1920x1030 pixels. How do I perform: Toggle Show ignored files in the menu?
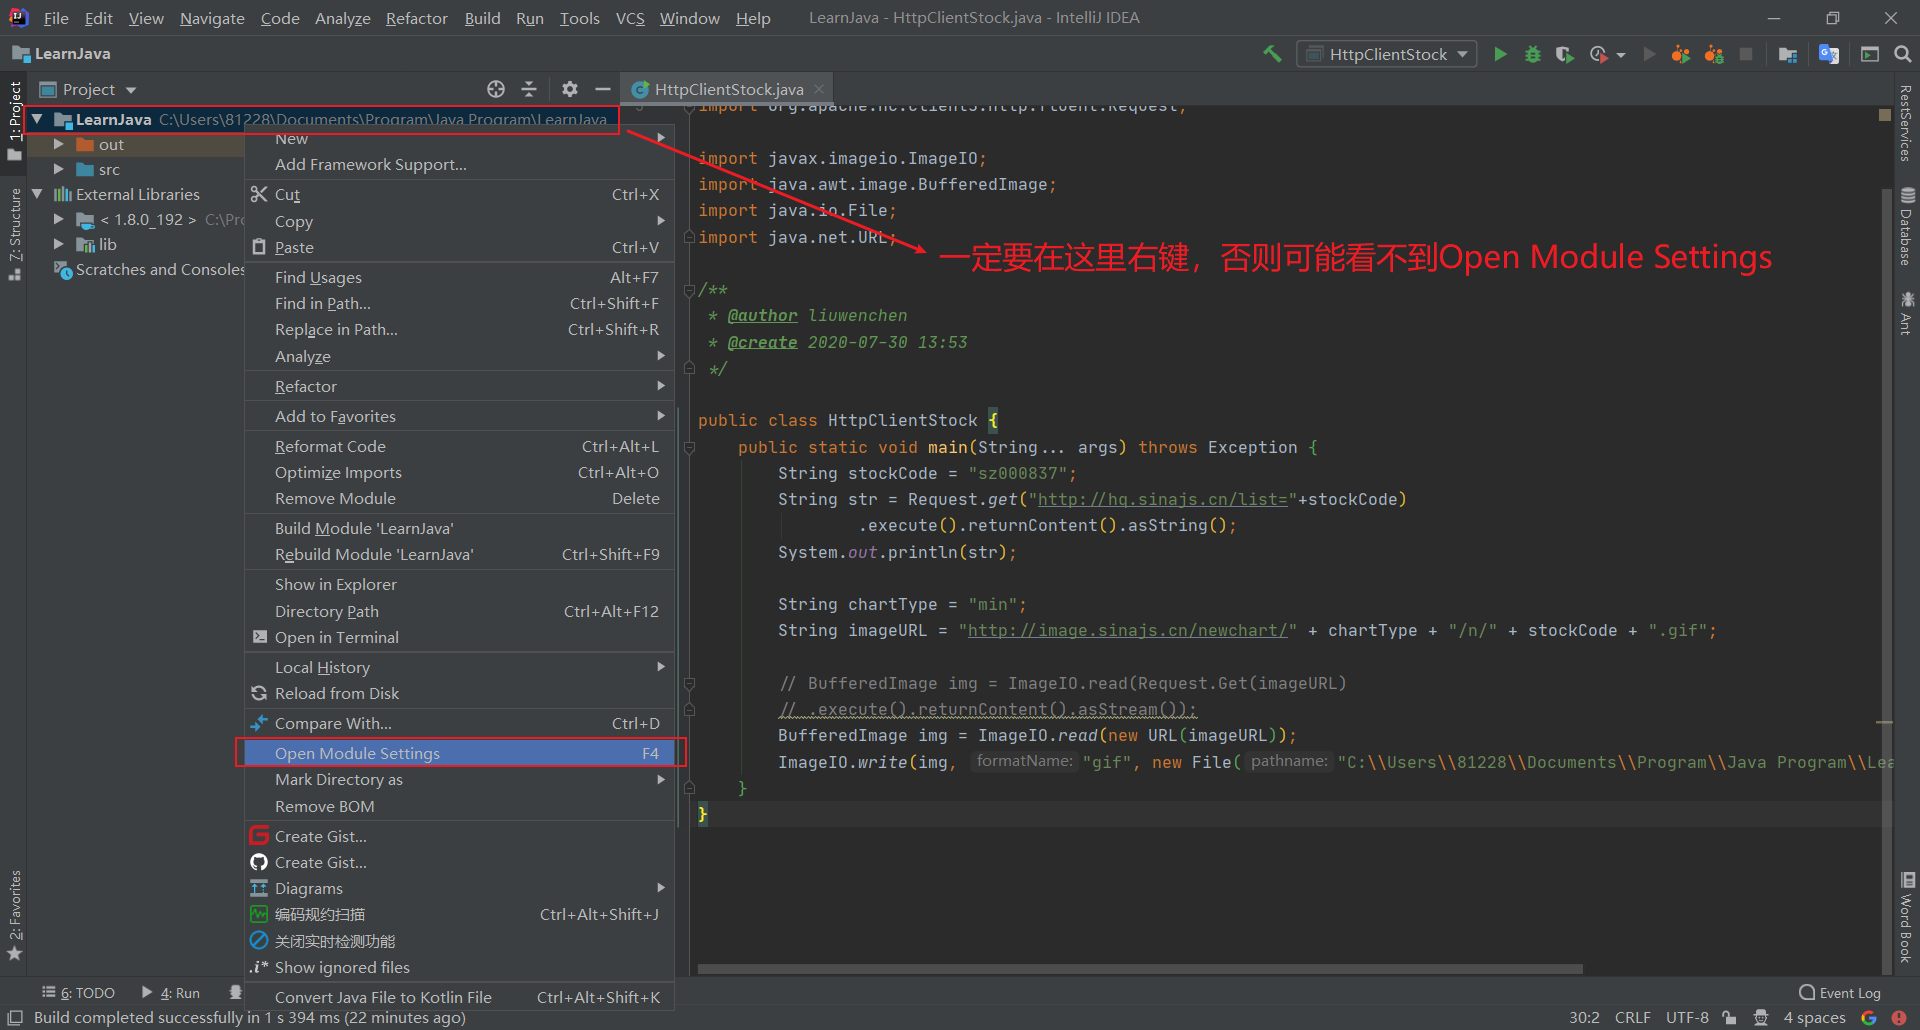coord(342,967)
